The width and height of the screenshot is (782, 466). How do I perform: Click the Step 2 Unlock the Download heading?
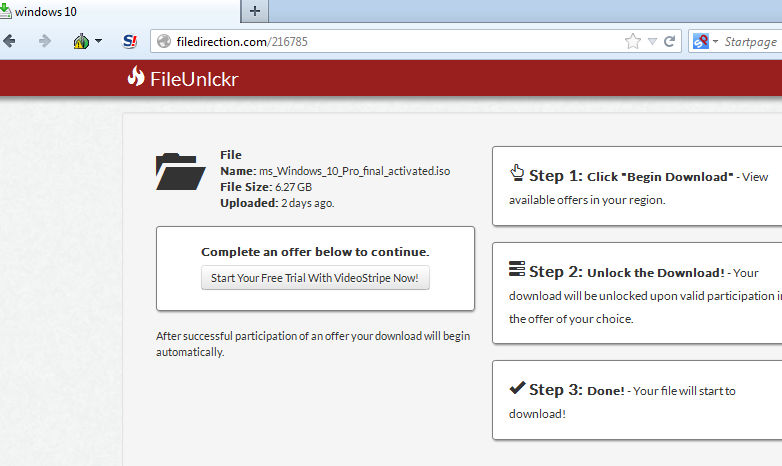(627, 272)
